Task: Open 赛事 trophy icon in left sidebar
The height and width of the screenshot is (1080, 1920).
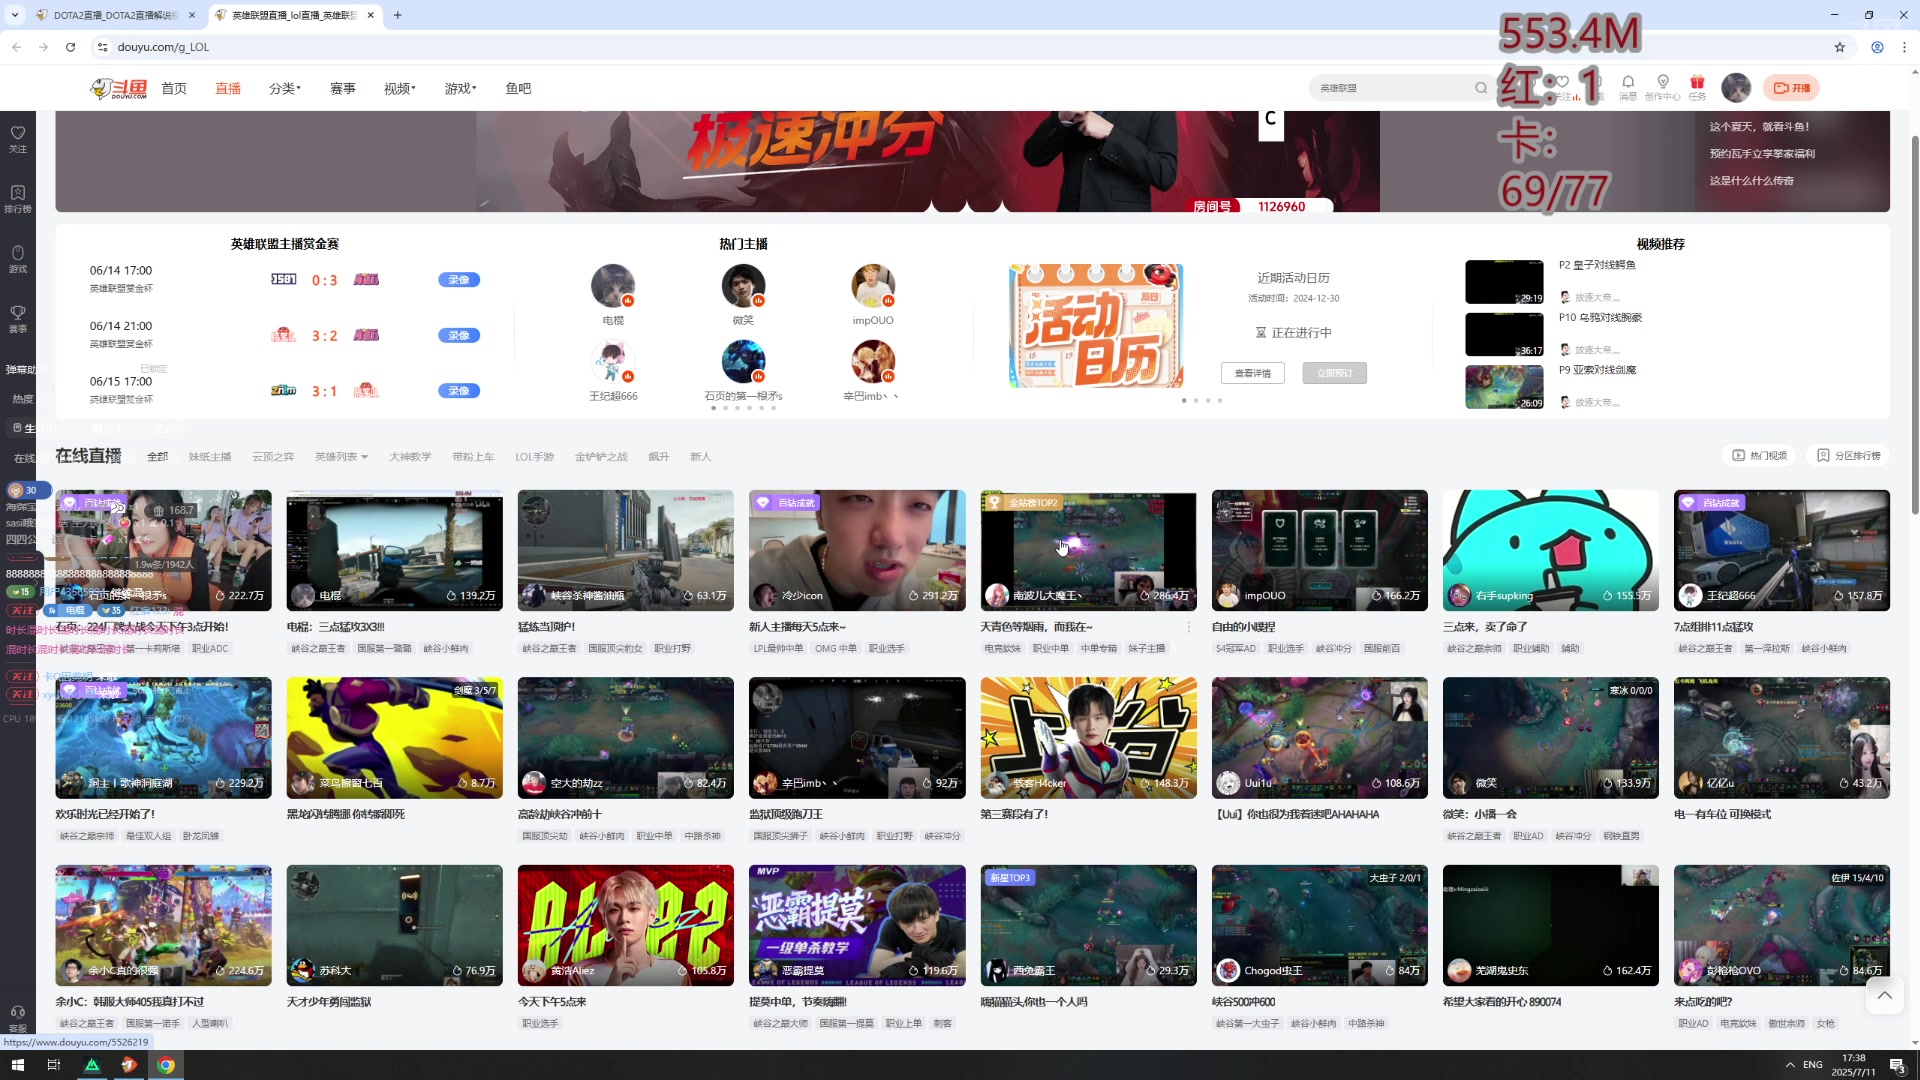Action: tap(18, 318)
